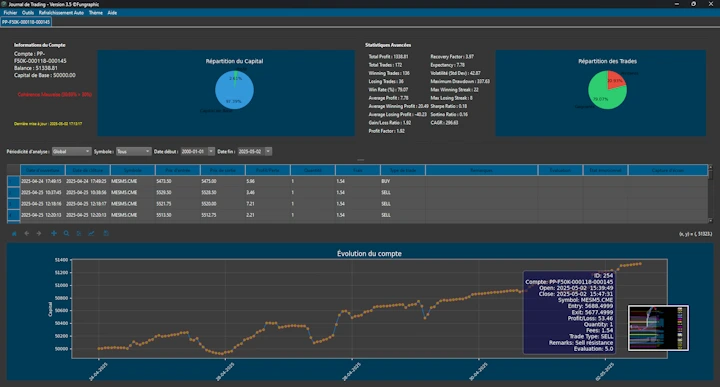
Task: Click the Etat émotionnel column header
Action: [x=605, y=170]
